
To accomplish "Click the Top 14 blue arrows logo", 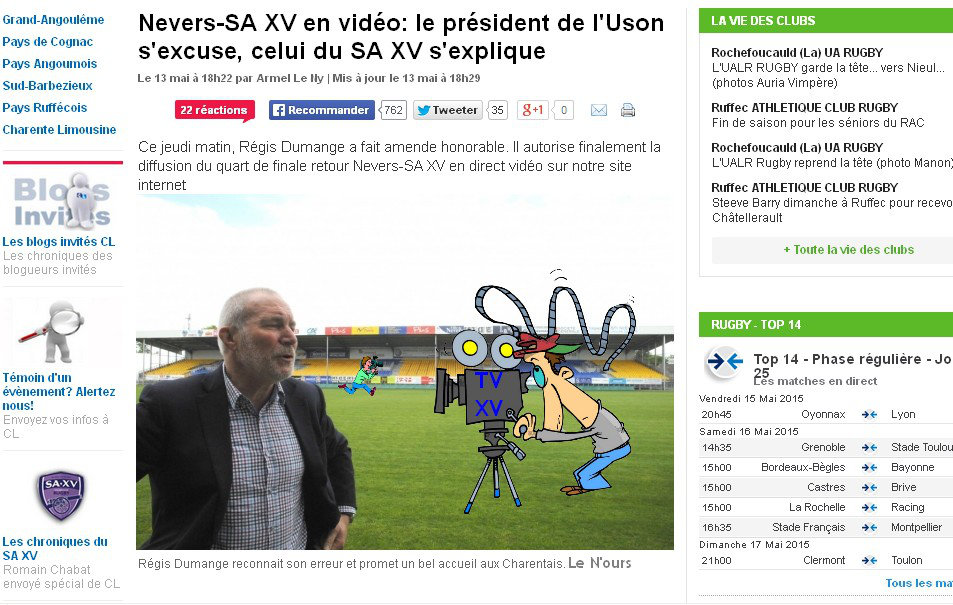I will [724, 362].
